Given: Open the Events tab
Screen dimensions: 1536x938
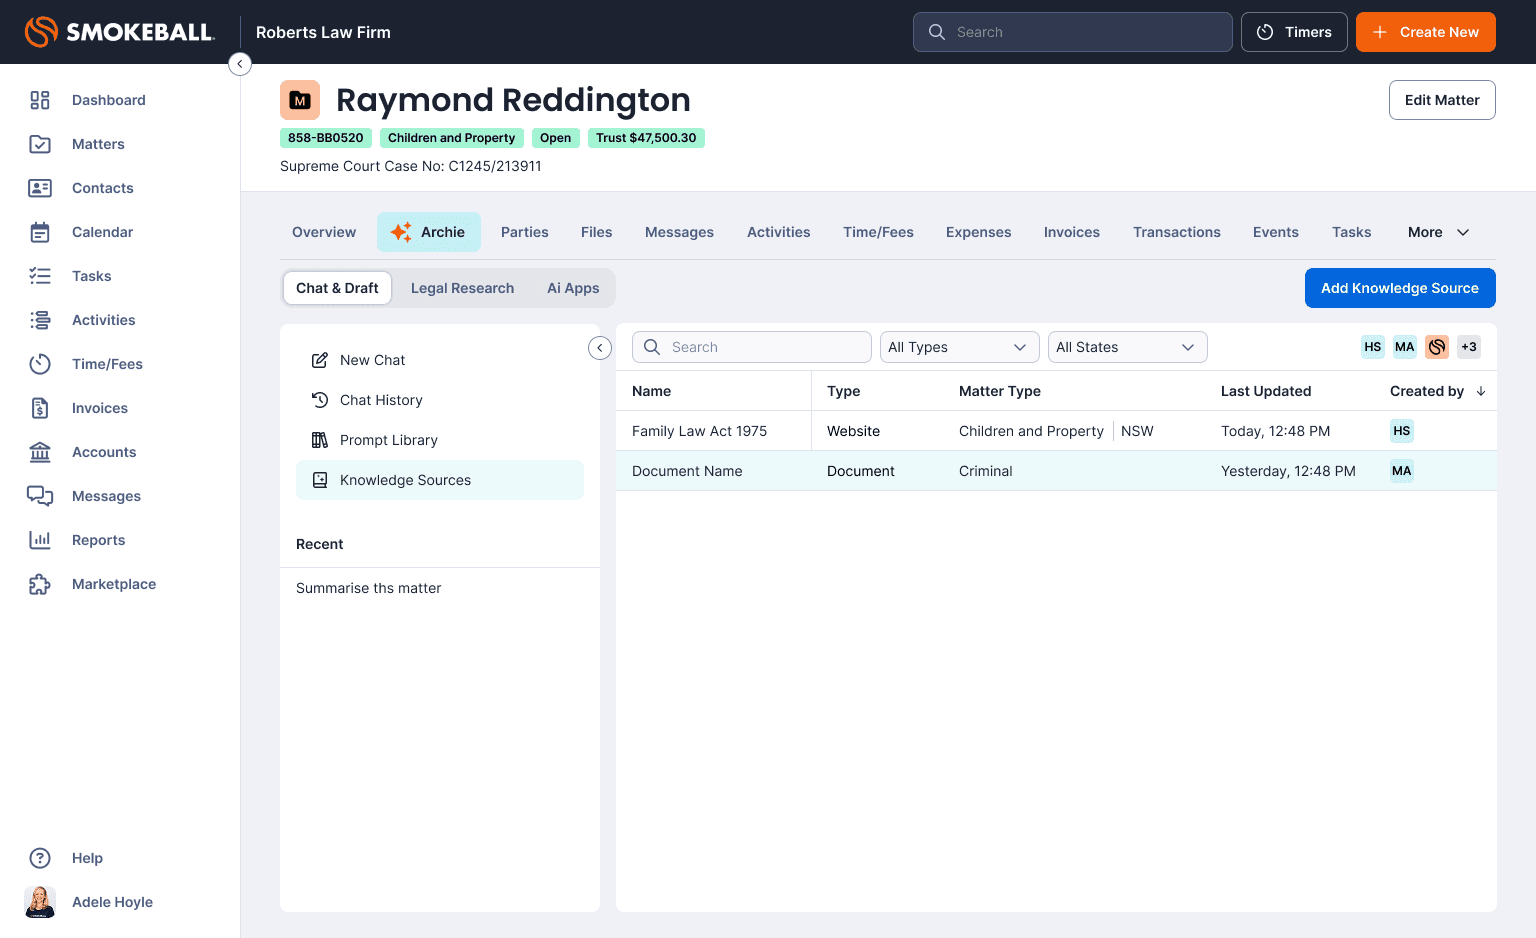Looking at the screenshot, I should pyautogui.click(x=1276, y=232).
